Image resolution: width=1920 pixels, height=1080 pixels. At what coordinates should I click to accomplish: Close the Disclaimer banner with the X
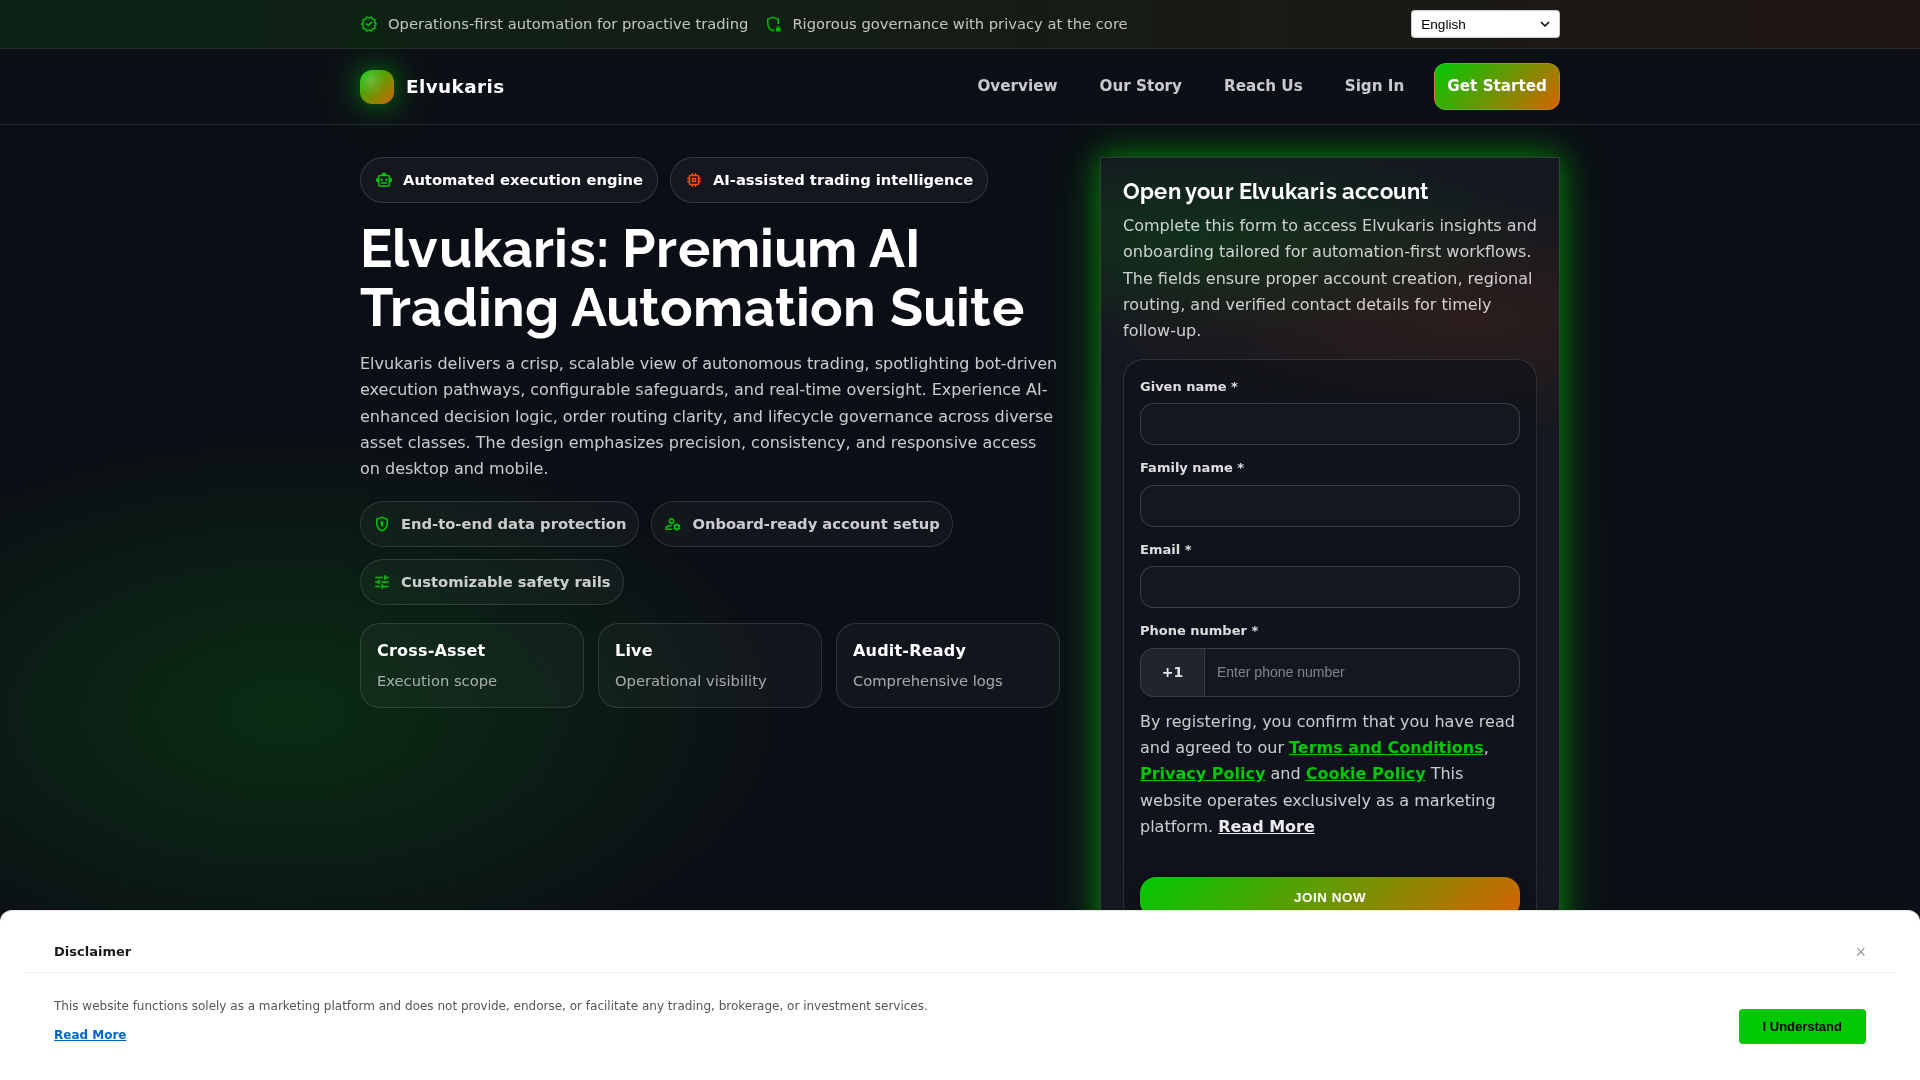[x=1861, y=952]
